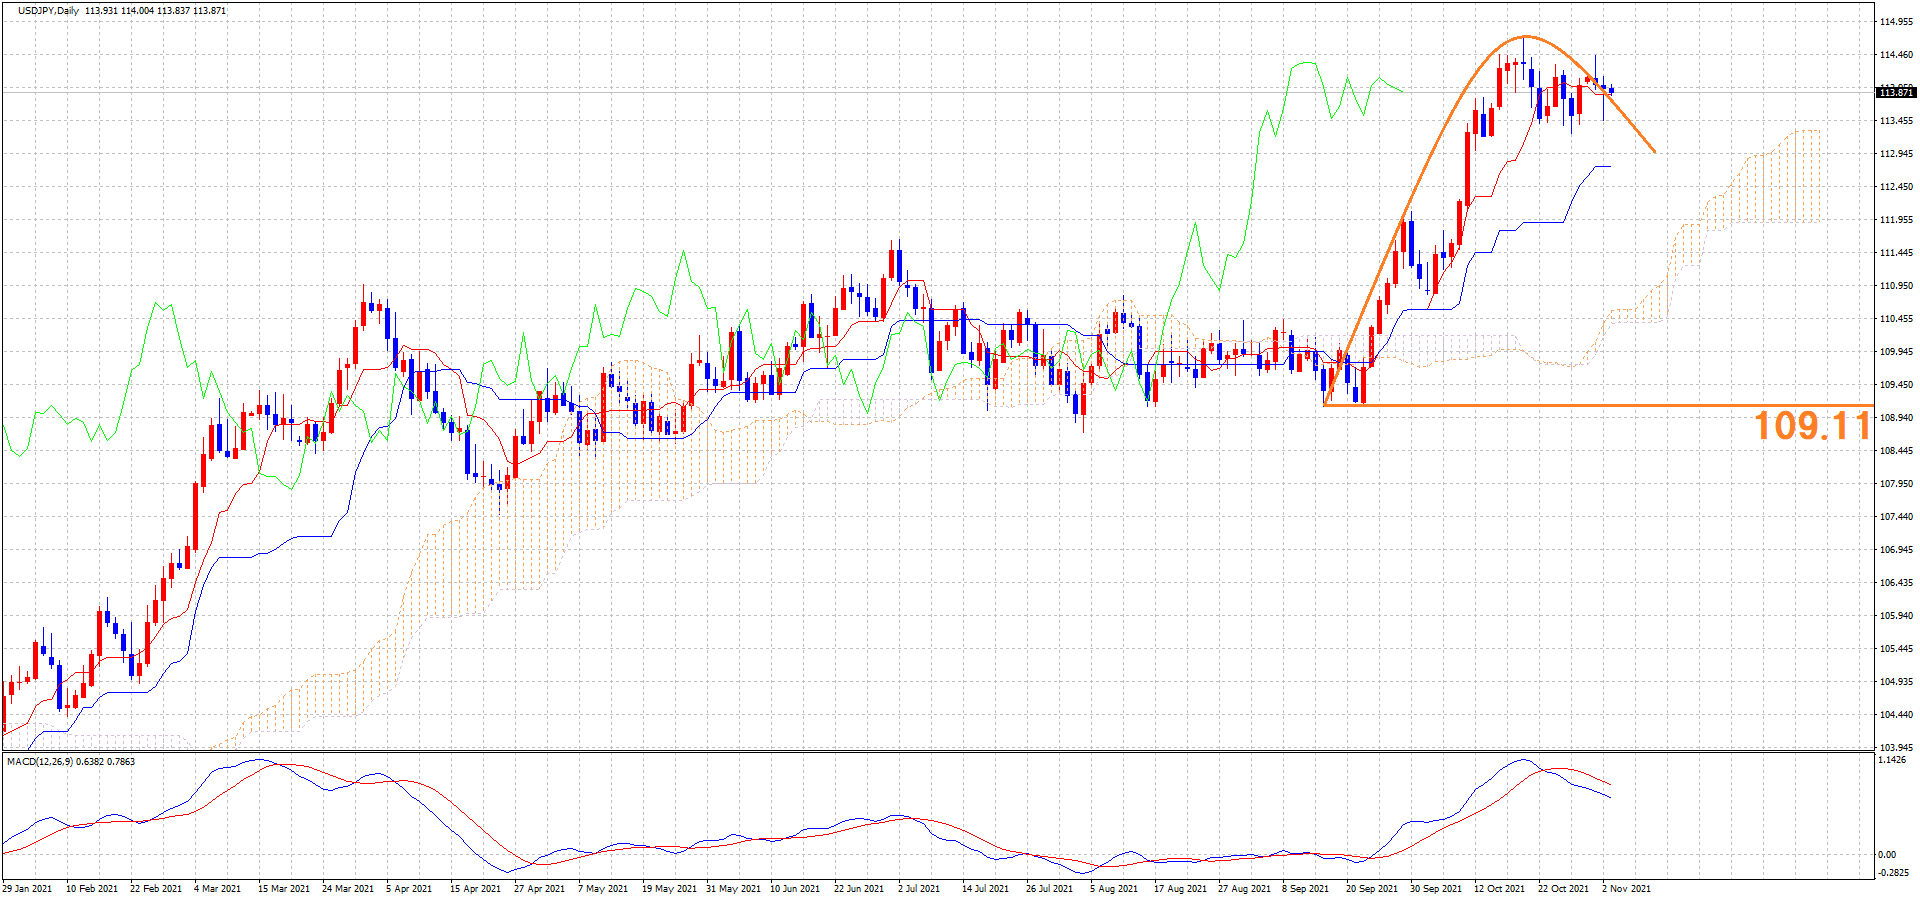Click the 114.955 price axis label
Viewport: 1920px width, 900px height.
[1896, 22]
